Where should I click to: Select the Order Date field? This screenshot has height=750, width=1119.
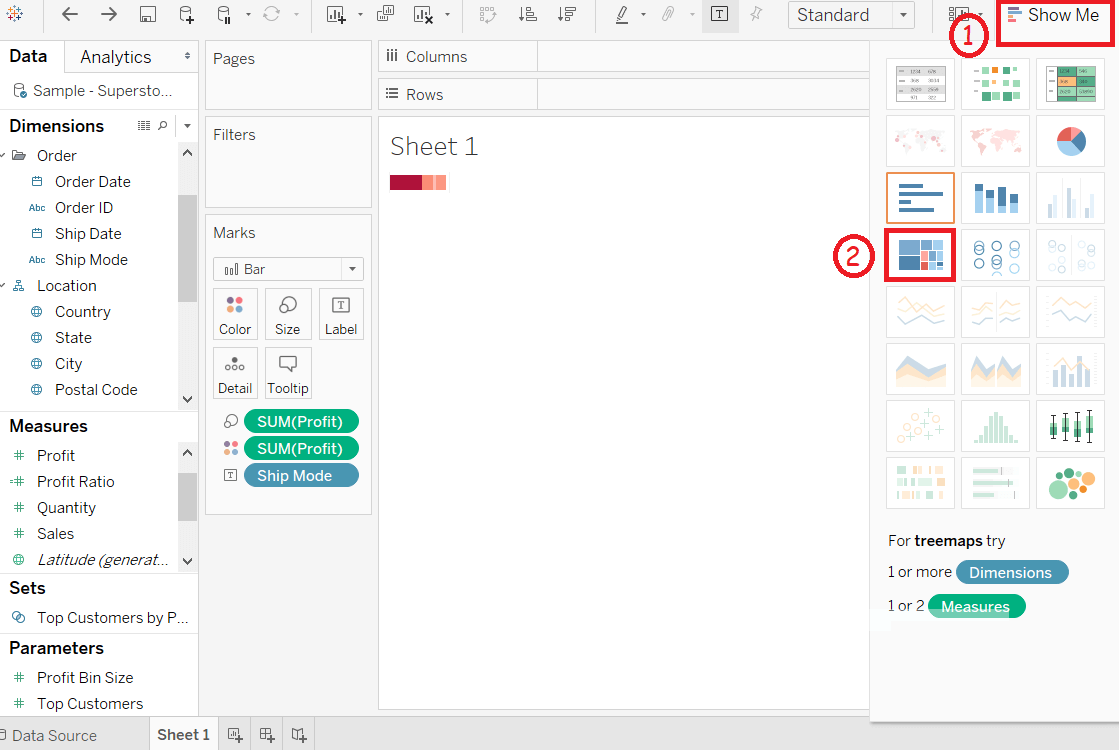pyautogui.click(x=93, y=181)
